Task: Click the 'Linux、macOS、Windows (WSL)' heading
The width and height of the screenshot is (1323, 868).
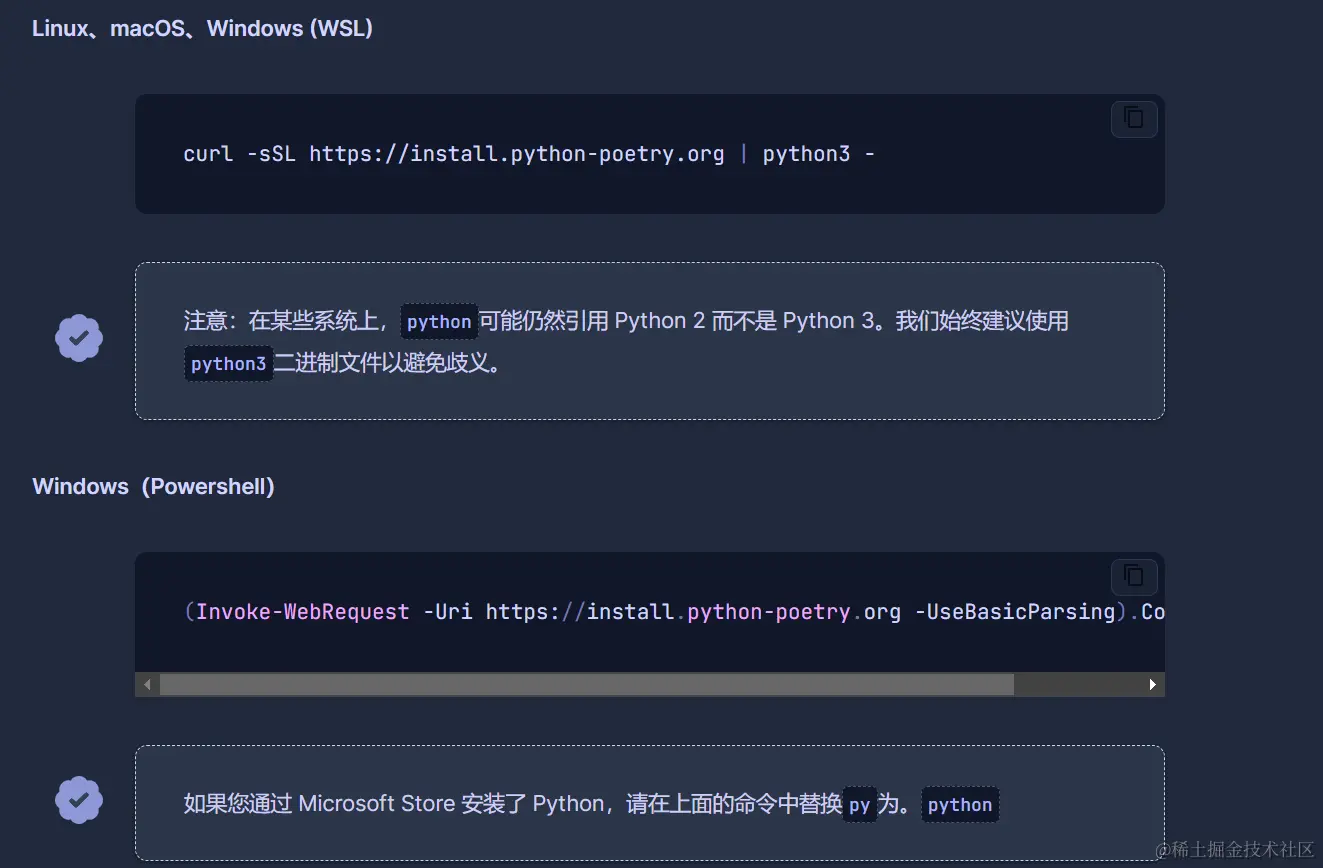Action: [x=202, y=28]
